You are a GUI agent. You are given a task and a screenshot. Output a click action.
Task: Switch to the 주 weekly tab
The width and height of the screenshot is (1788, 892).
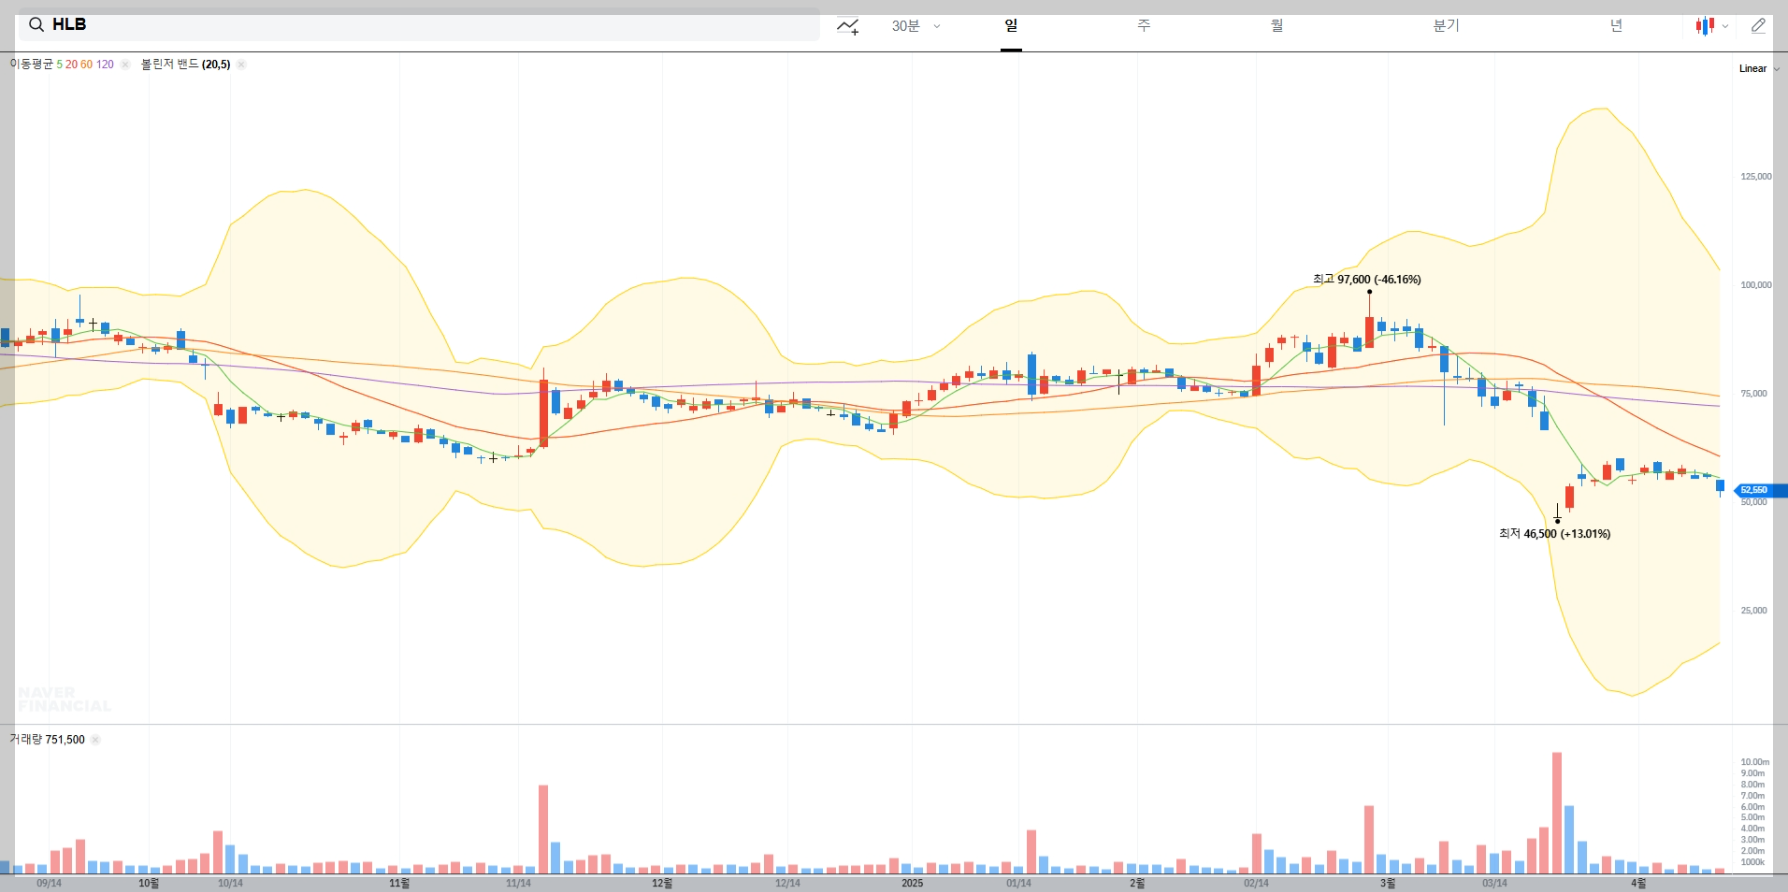coord(1144,26)
